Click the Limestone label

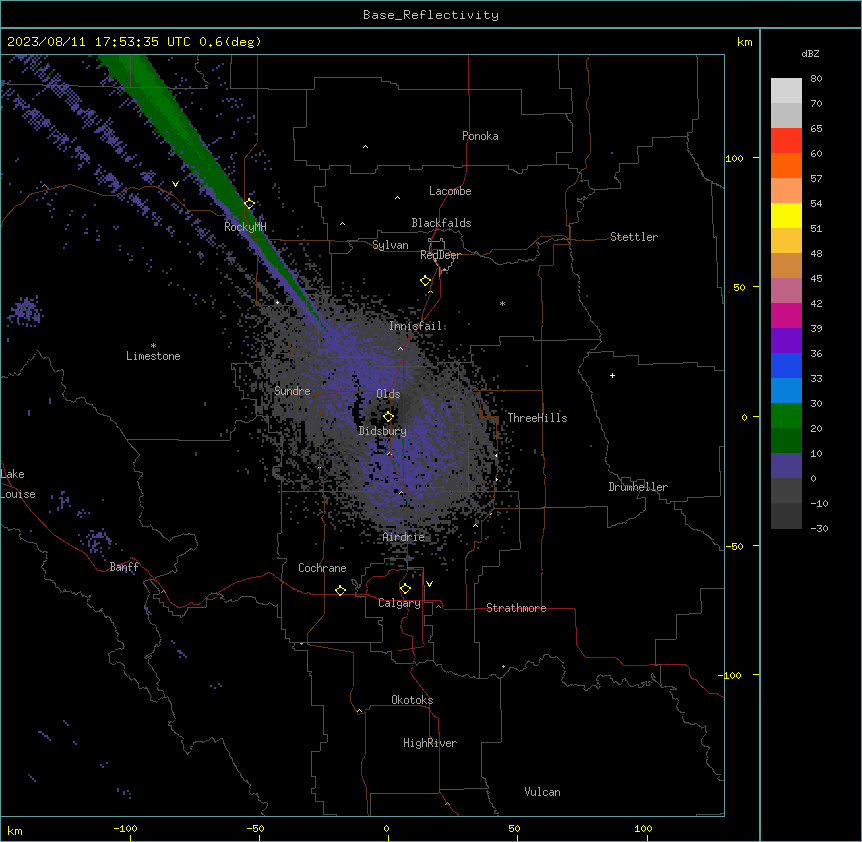(153, 356)
